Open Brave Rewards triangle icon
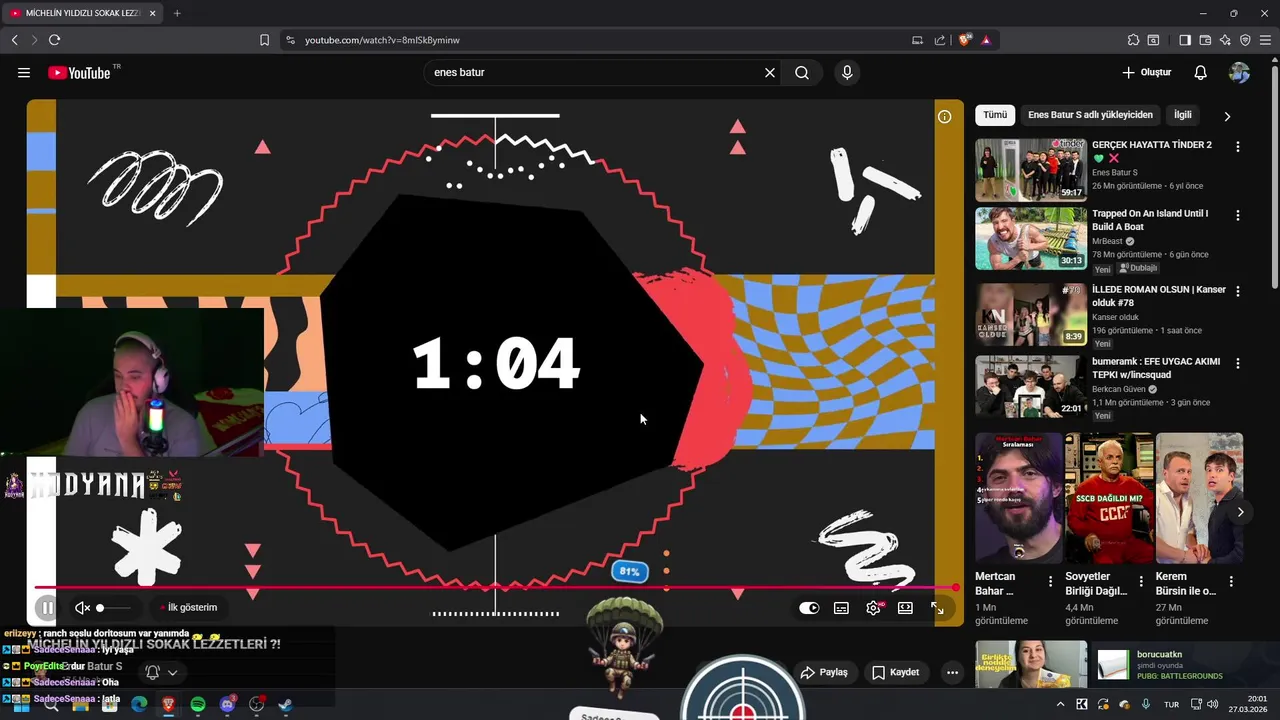Image resolution: width=1280 pixels, height=720 pixels. click(986, 40)
